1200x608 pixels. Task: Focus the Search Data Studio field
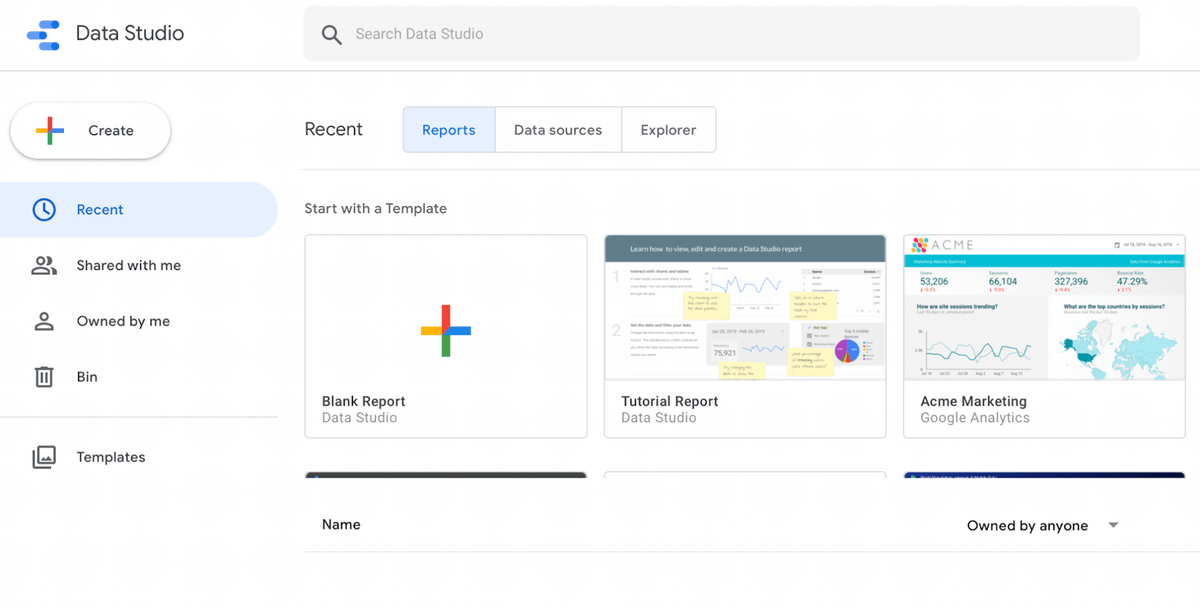point(721,34)
